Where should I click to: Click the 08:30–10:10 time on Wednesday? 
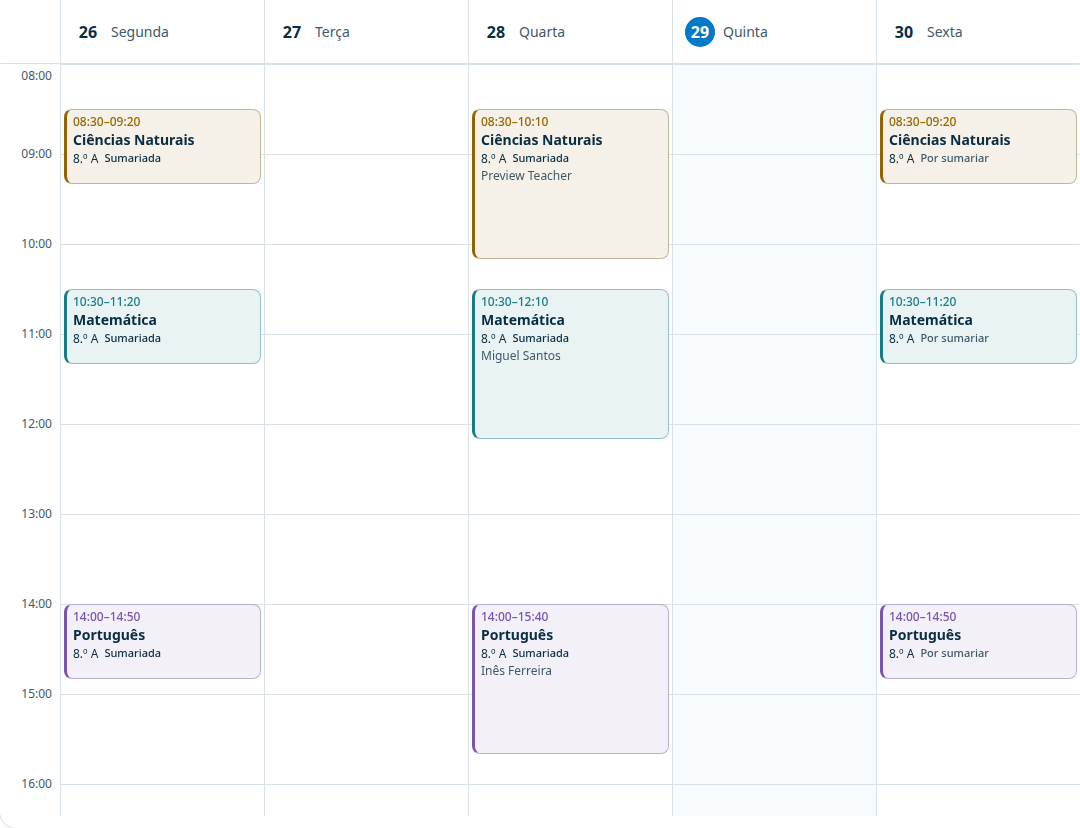coord(515,122)
